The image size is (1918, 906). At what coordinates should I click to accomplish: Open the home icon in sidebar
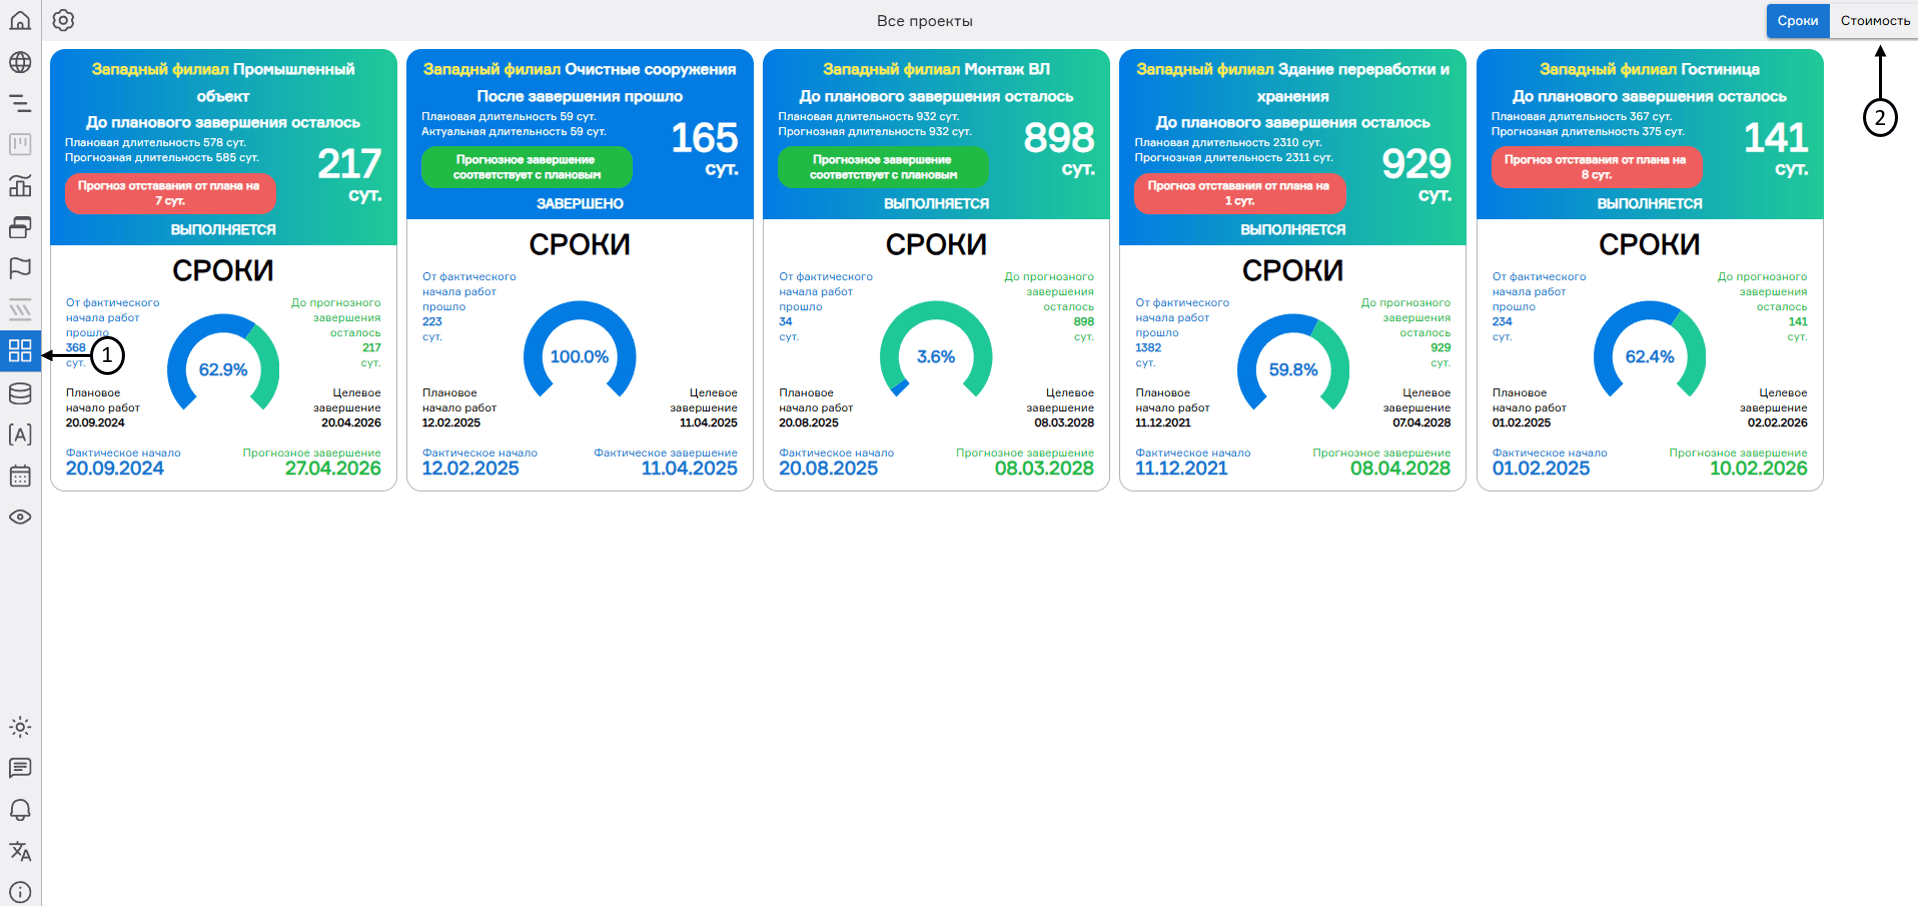coord(20,21)
